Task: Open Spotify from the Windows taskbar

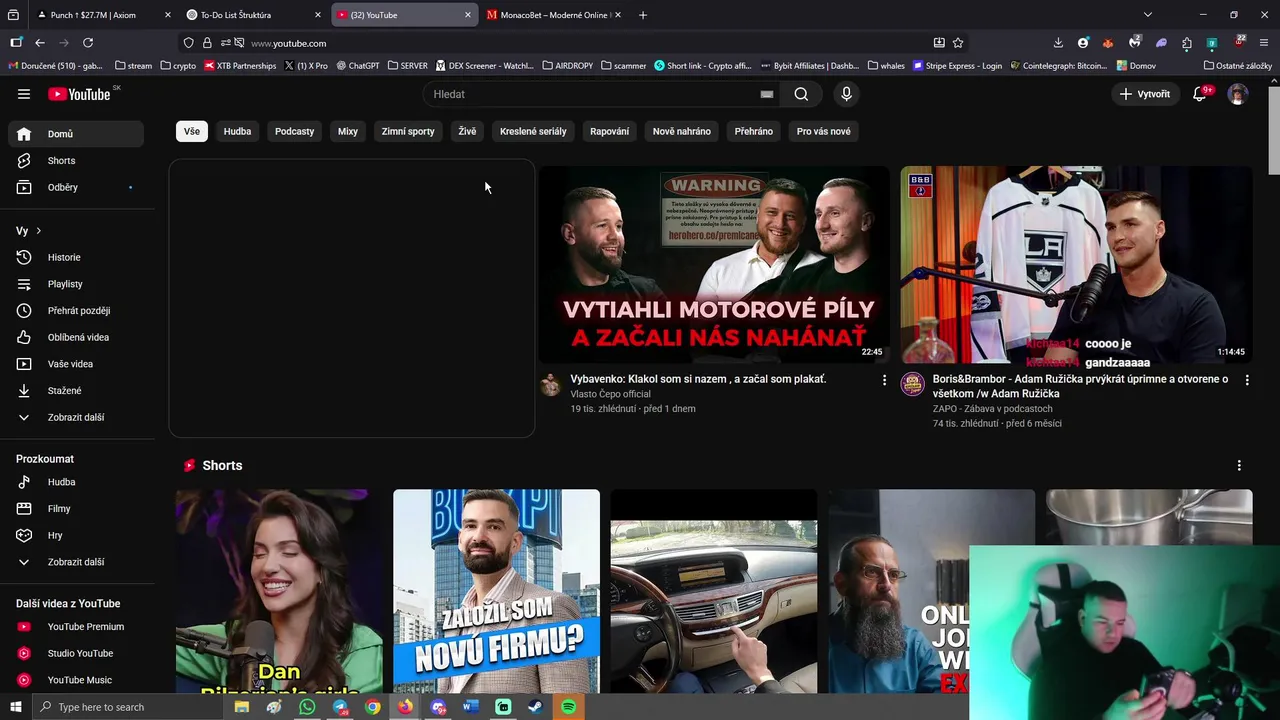Action: click(568, 707)
